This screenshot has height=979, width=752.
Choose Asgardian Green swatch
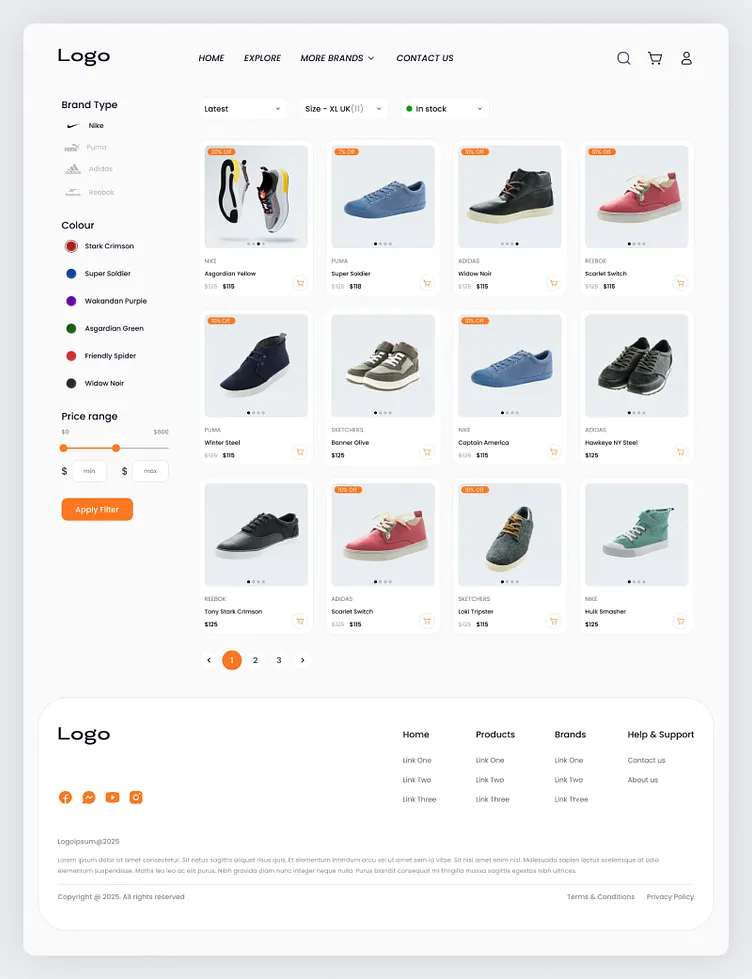pyautogui.click(x=71, y=328)
